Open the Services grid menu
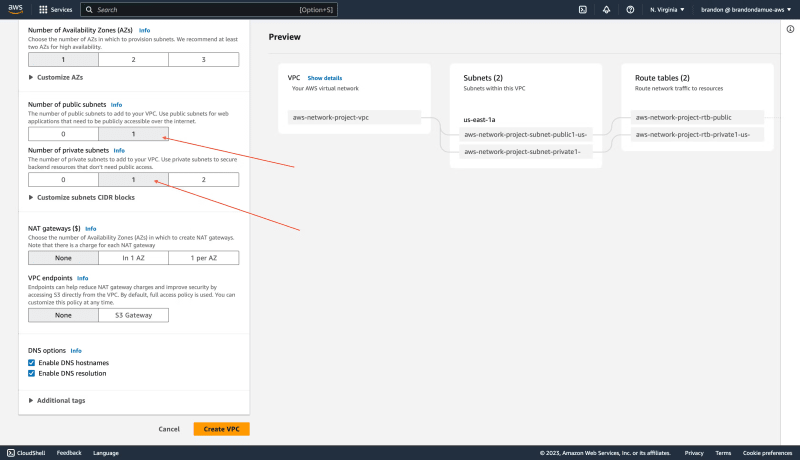Viewport: 800px width, 460px height. click(56, 10)
